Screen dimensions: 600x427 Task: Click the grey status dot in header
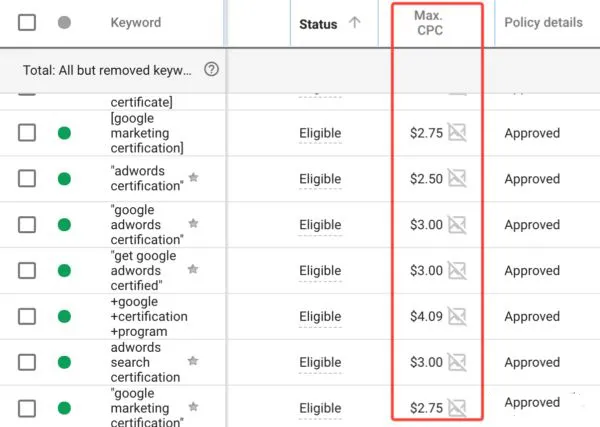point(65,23)
